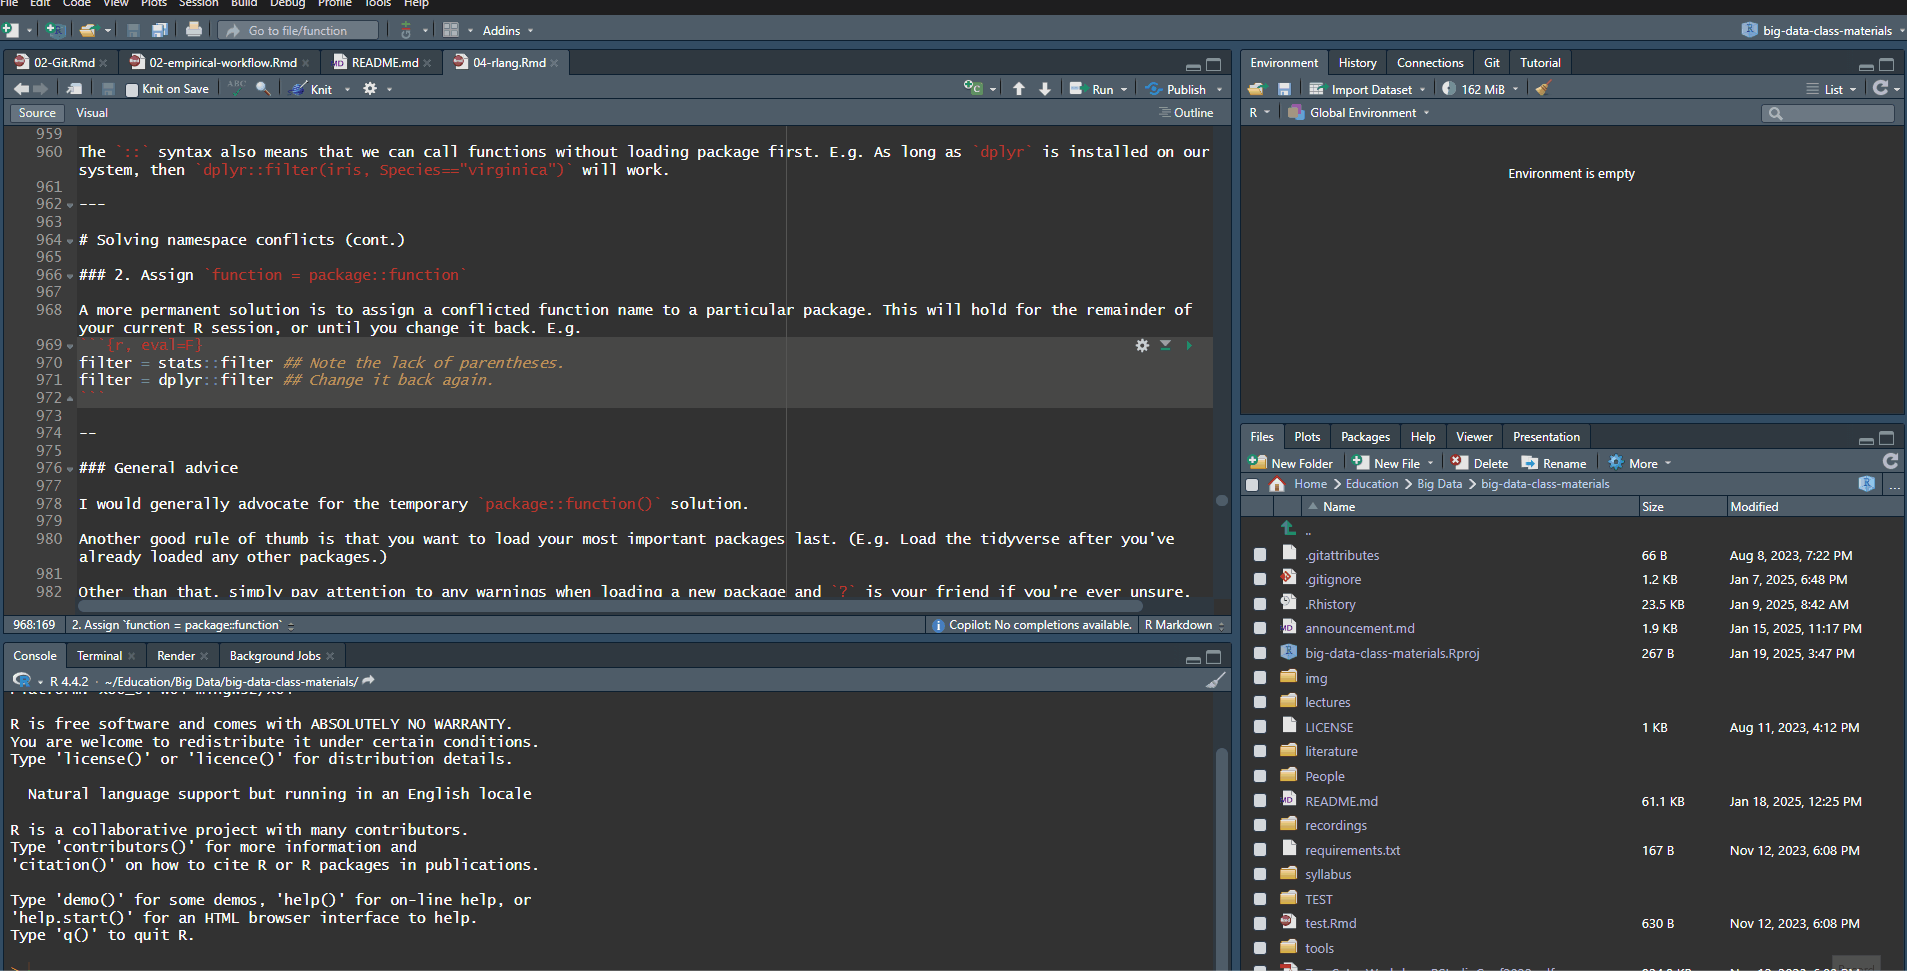Tick the checkbox beside README.md in Files
The width and height of the screenshot is (1907, 971).
click(1260, 801)
